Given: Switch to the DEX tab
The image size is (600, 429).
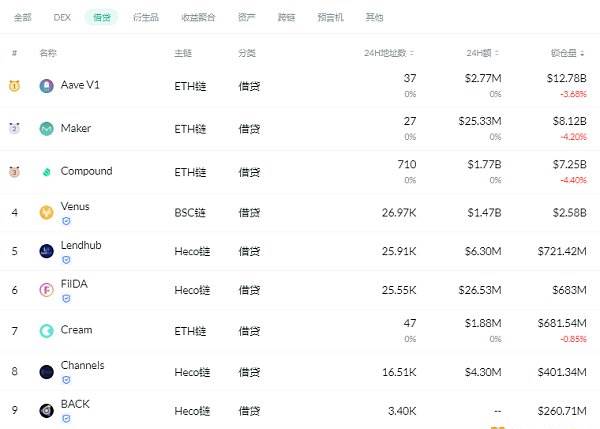Looking at the screenshot, I should (x=62, y=17).
